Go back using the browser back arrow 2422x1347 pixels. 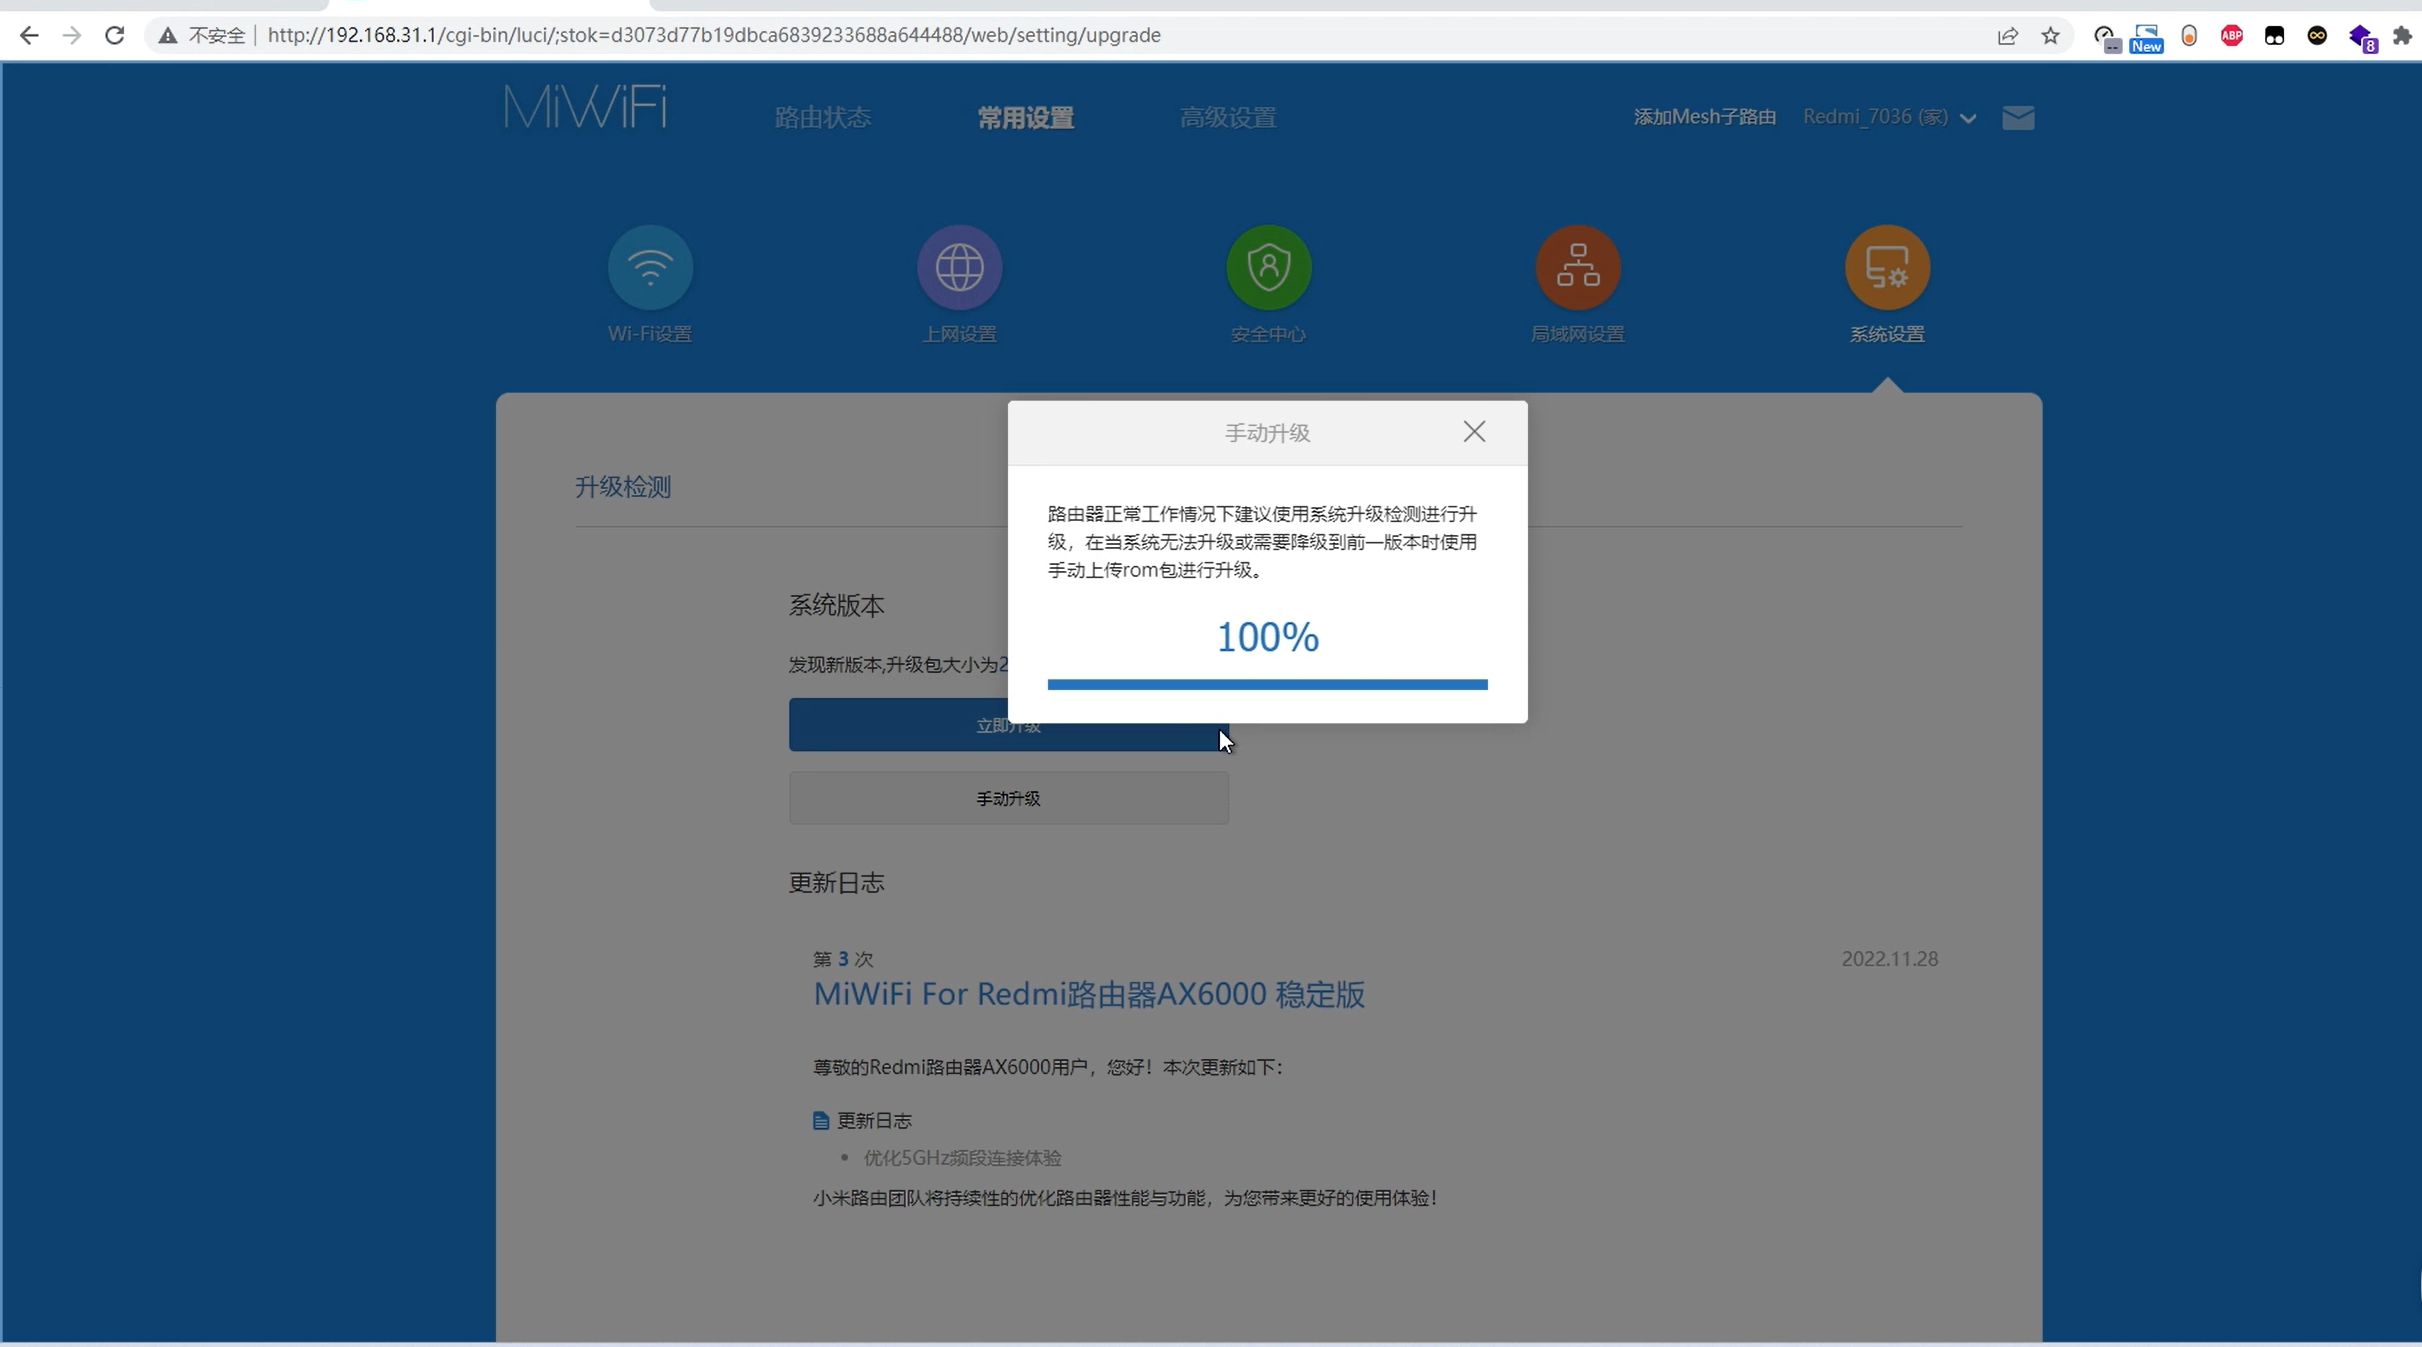pyautogui.click(x=29, y=35)
